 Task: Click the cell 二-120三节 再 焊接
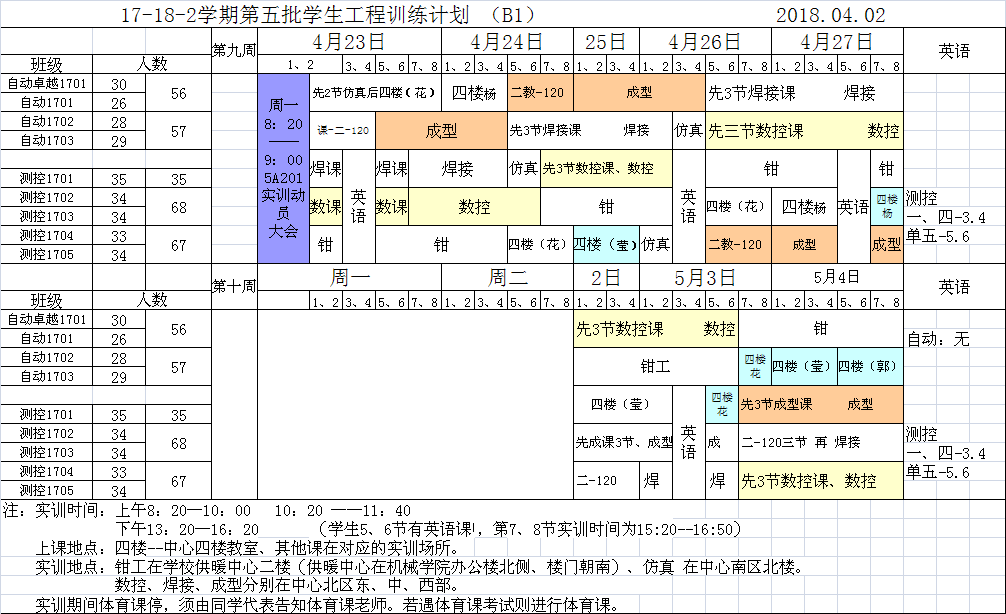(x=821, y=442)
